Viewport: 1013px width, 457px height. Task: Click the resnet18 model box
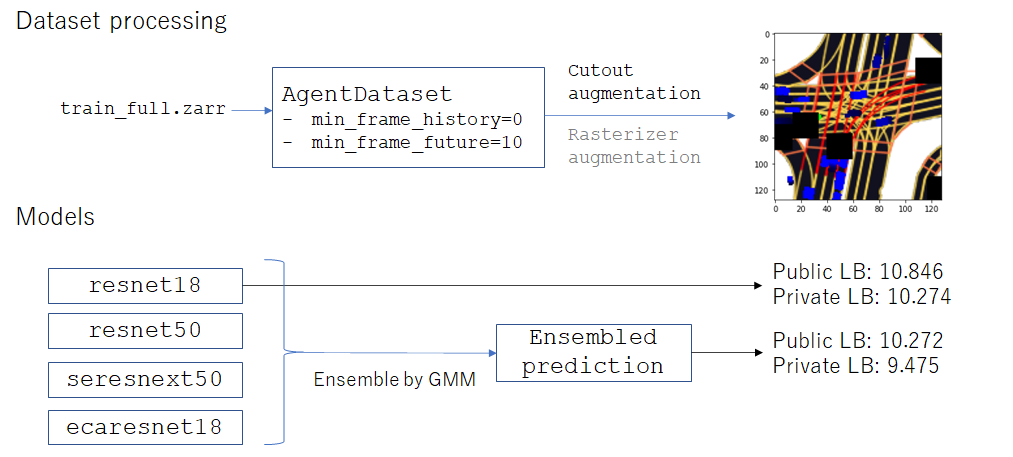145,286
